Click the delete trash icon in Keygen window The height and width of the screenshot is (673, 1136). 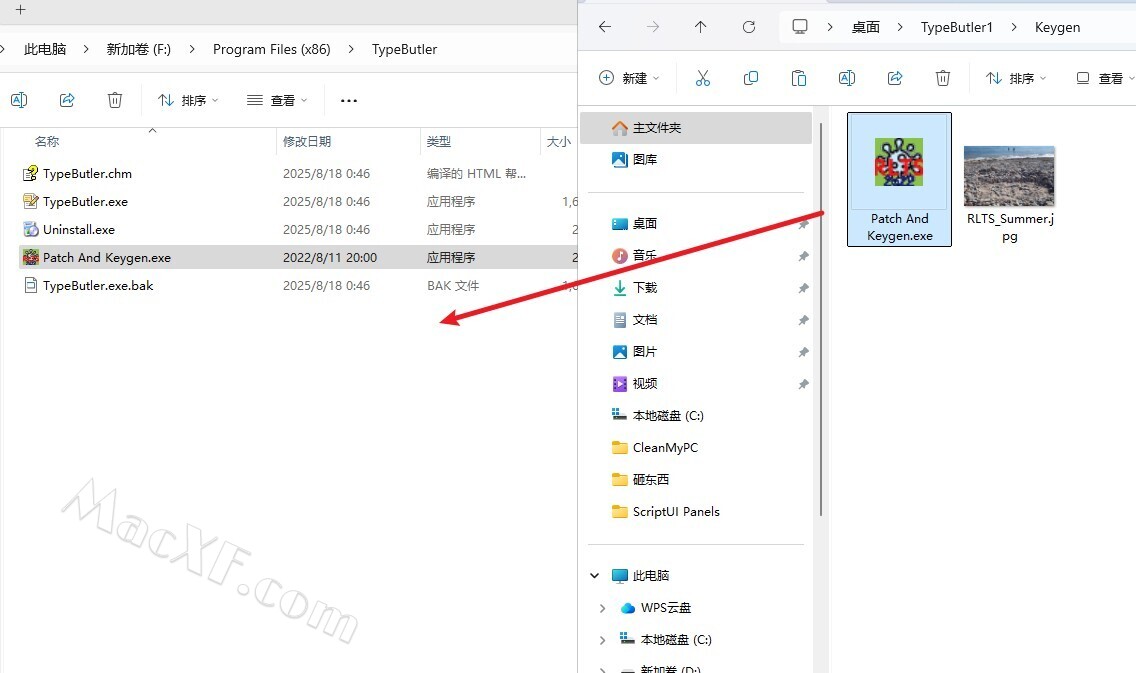click(x=943, y=78)
